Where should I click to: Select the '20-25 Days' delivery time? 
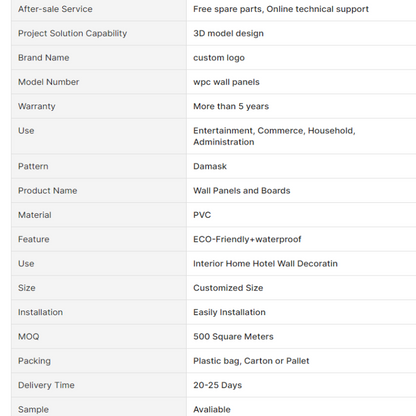coord(218,385)
